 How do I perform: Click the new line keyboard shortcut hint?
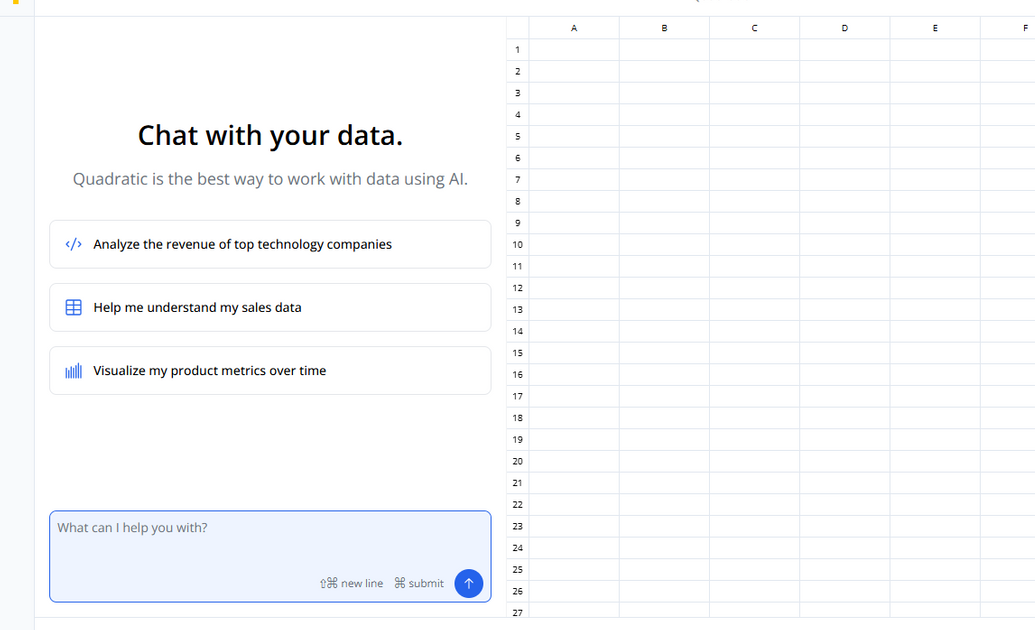351,583
